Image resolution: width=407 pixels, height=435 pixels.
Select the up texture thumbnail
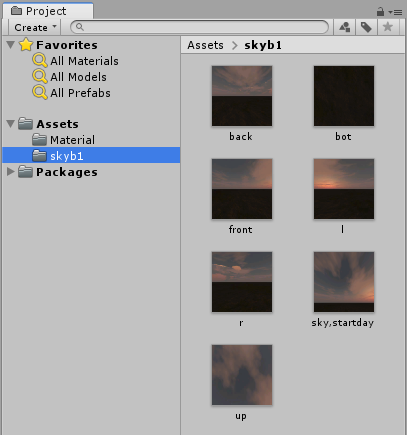(242, 375)
